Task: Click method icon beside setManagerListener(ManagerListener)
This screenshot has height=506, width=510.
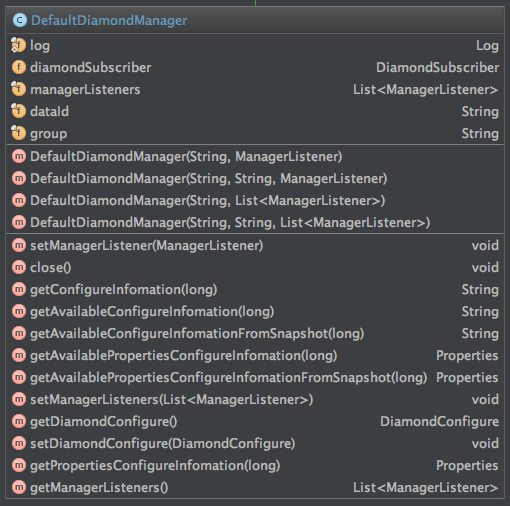Action: (19, 245)
